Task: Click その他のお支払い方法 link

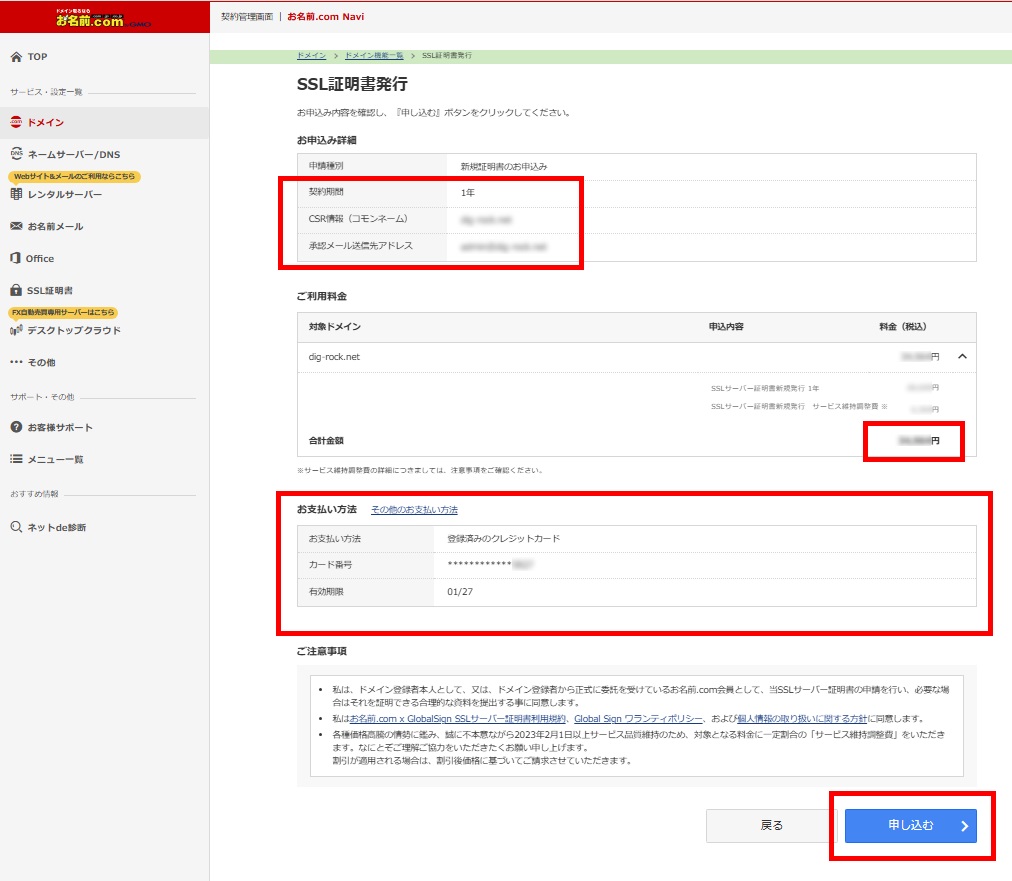Action: pos(414,510)
